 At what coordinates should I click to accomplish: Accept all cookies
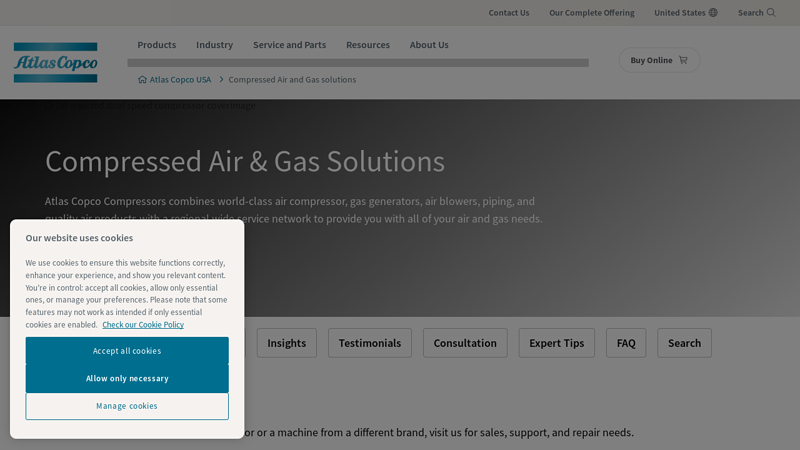pos(127,351)
